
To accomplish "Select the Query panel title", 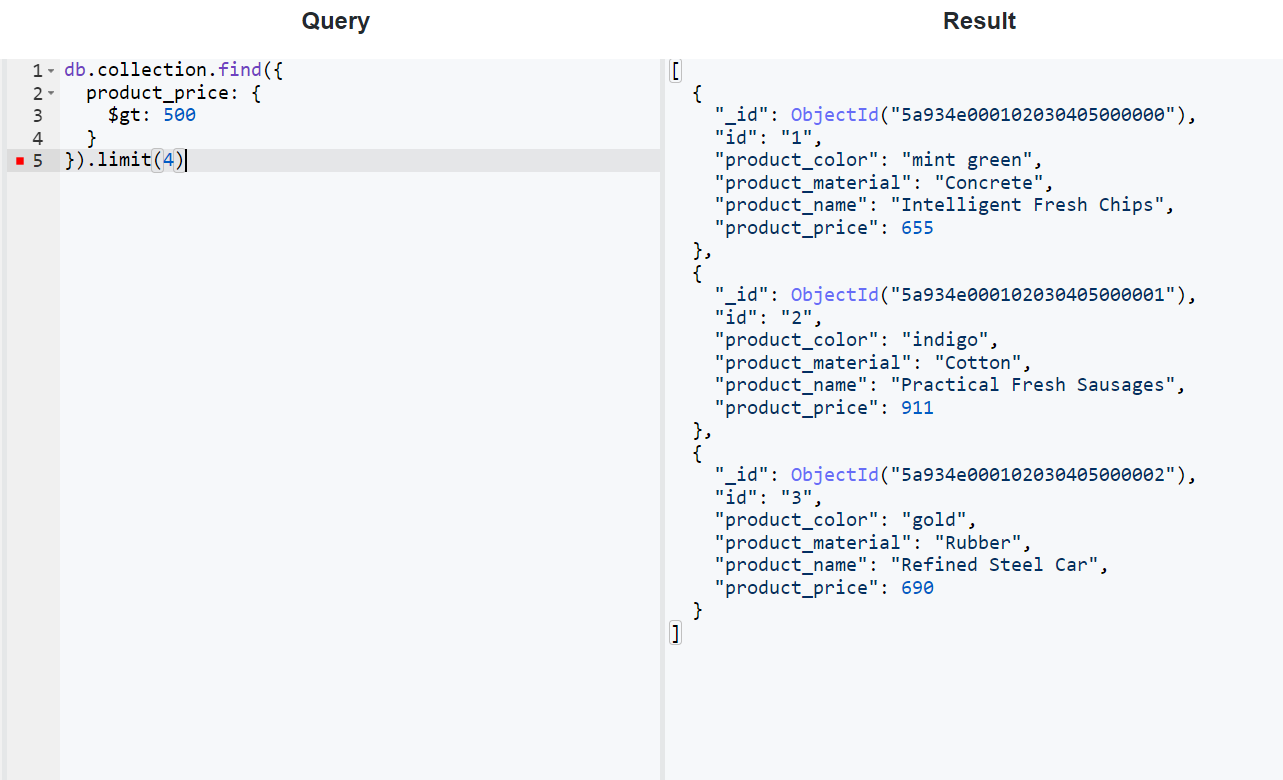I will point(335,20).
